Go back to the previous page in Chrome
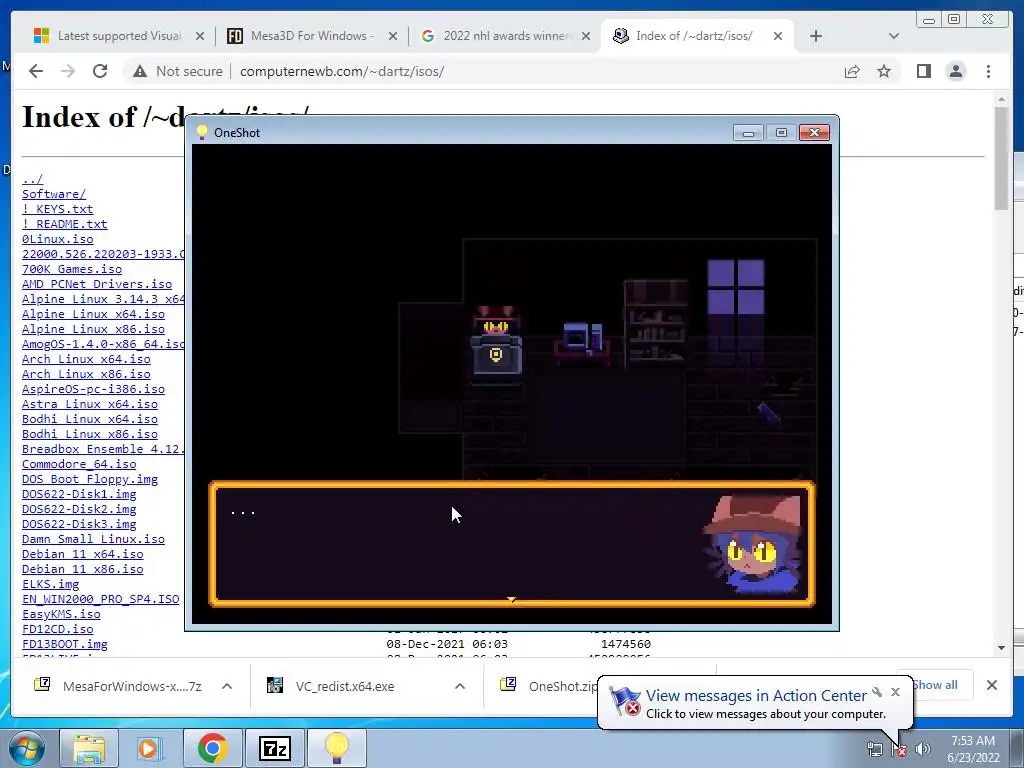The height and width of the screenshot is (768, 1024). tap(36, 71)
